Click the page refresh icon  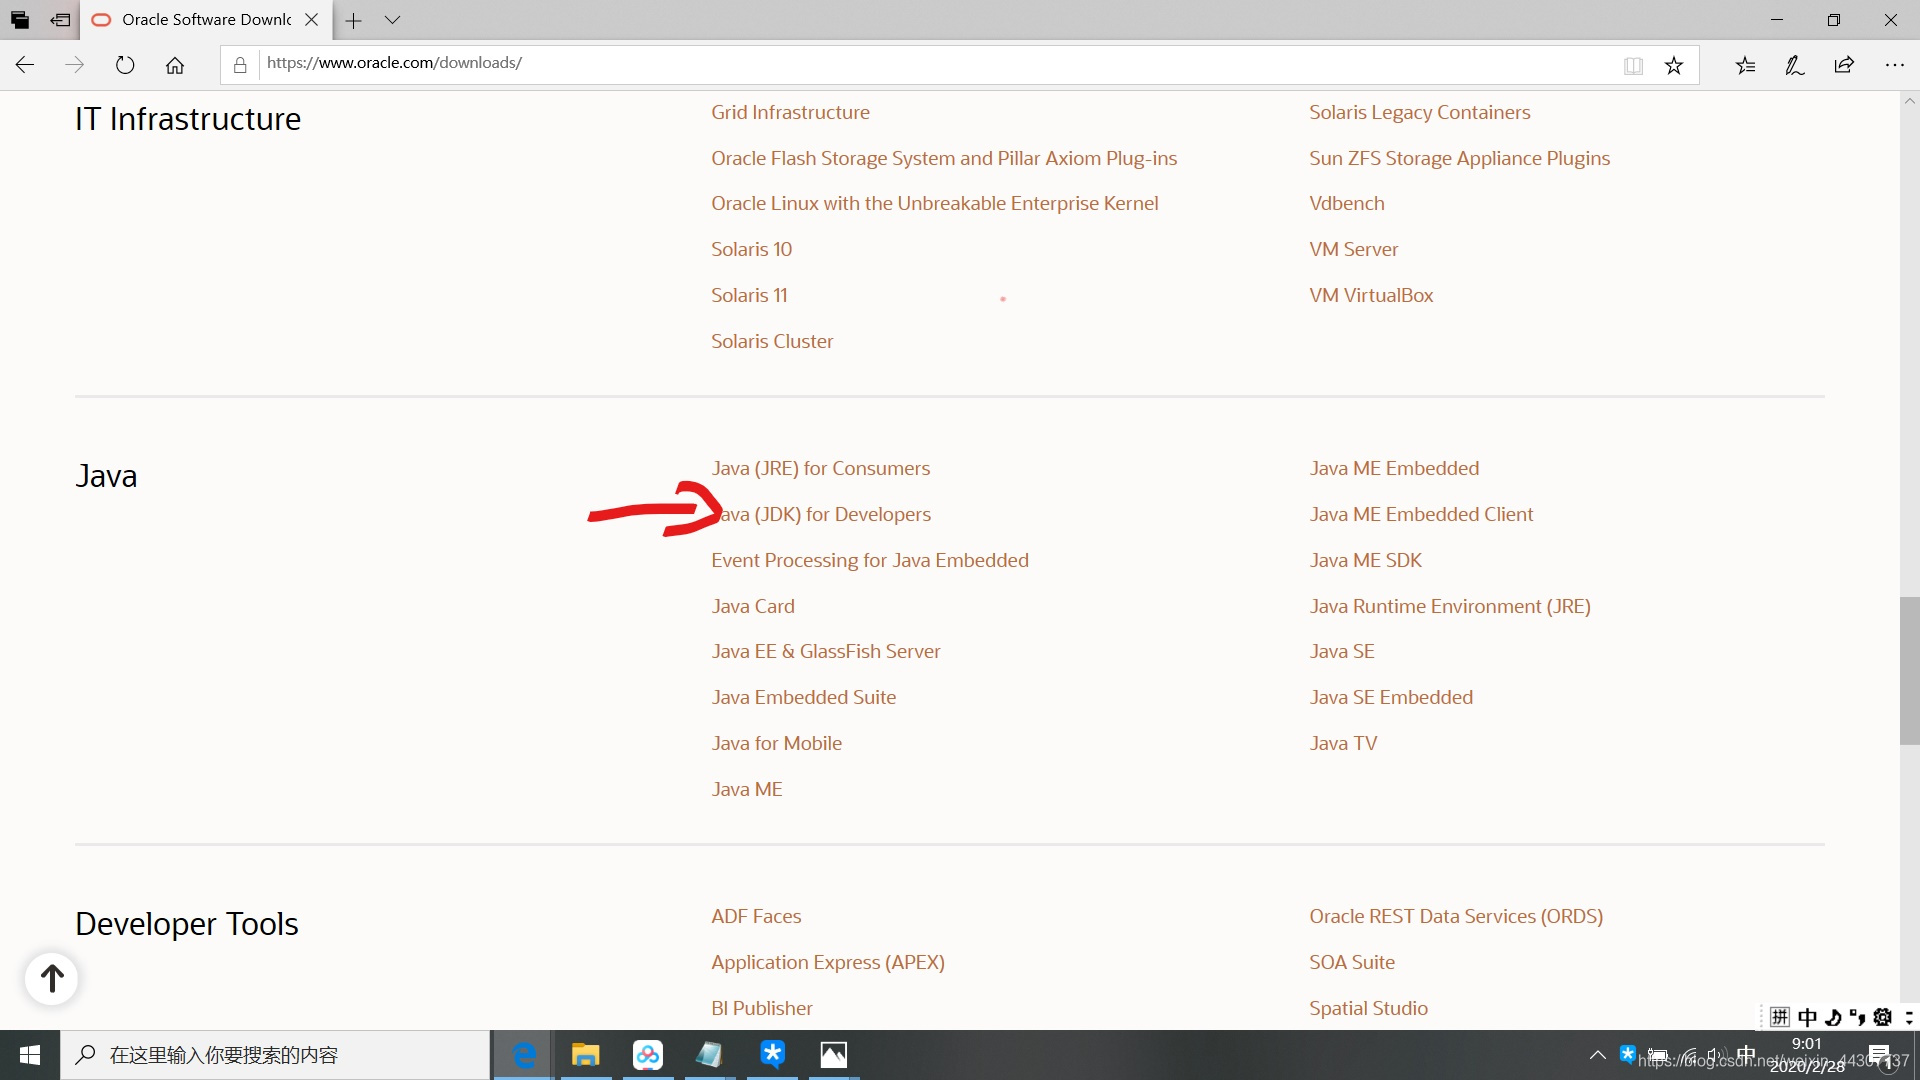(x=125, y=63)
